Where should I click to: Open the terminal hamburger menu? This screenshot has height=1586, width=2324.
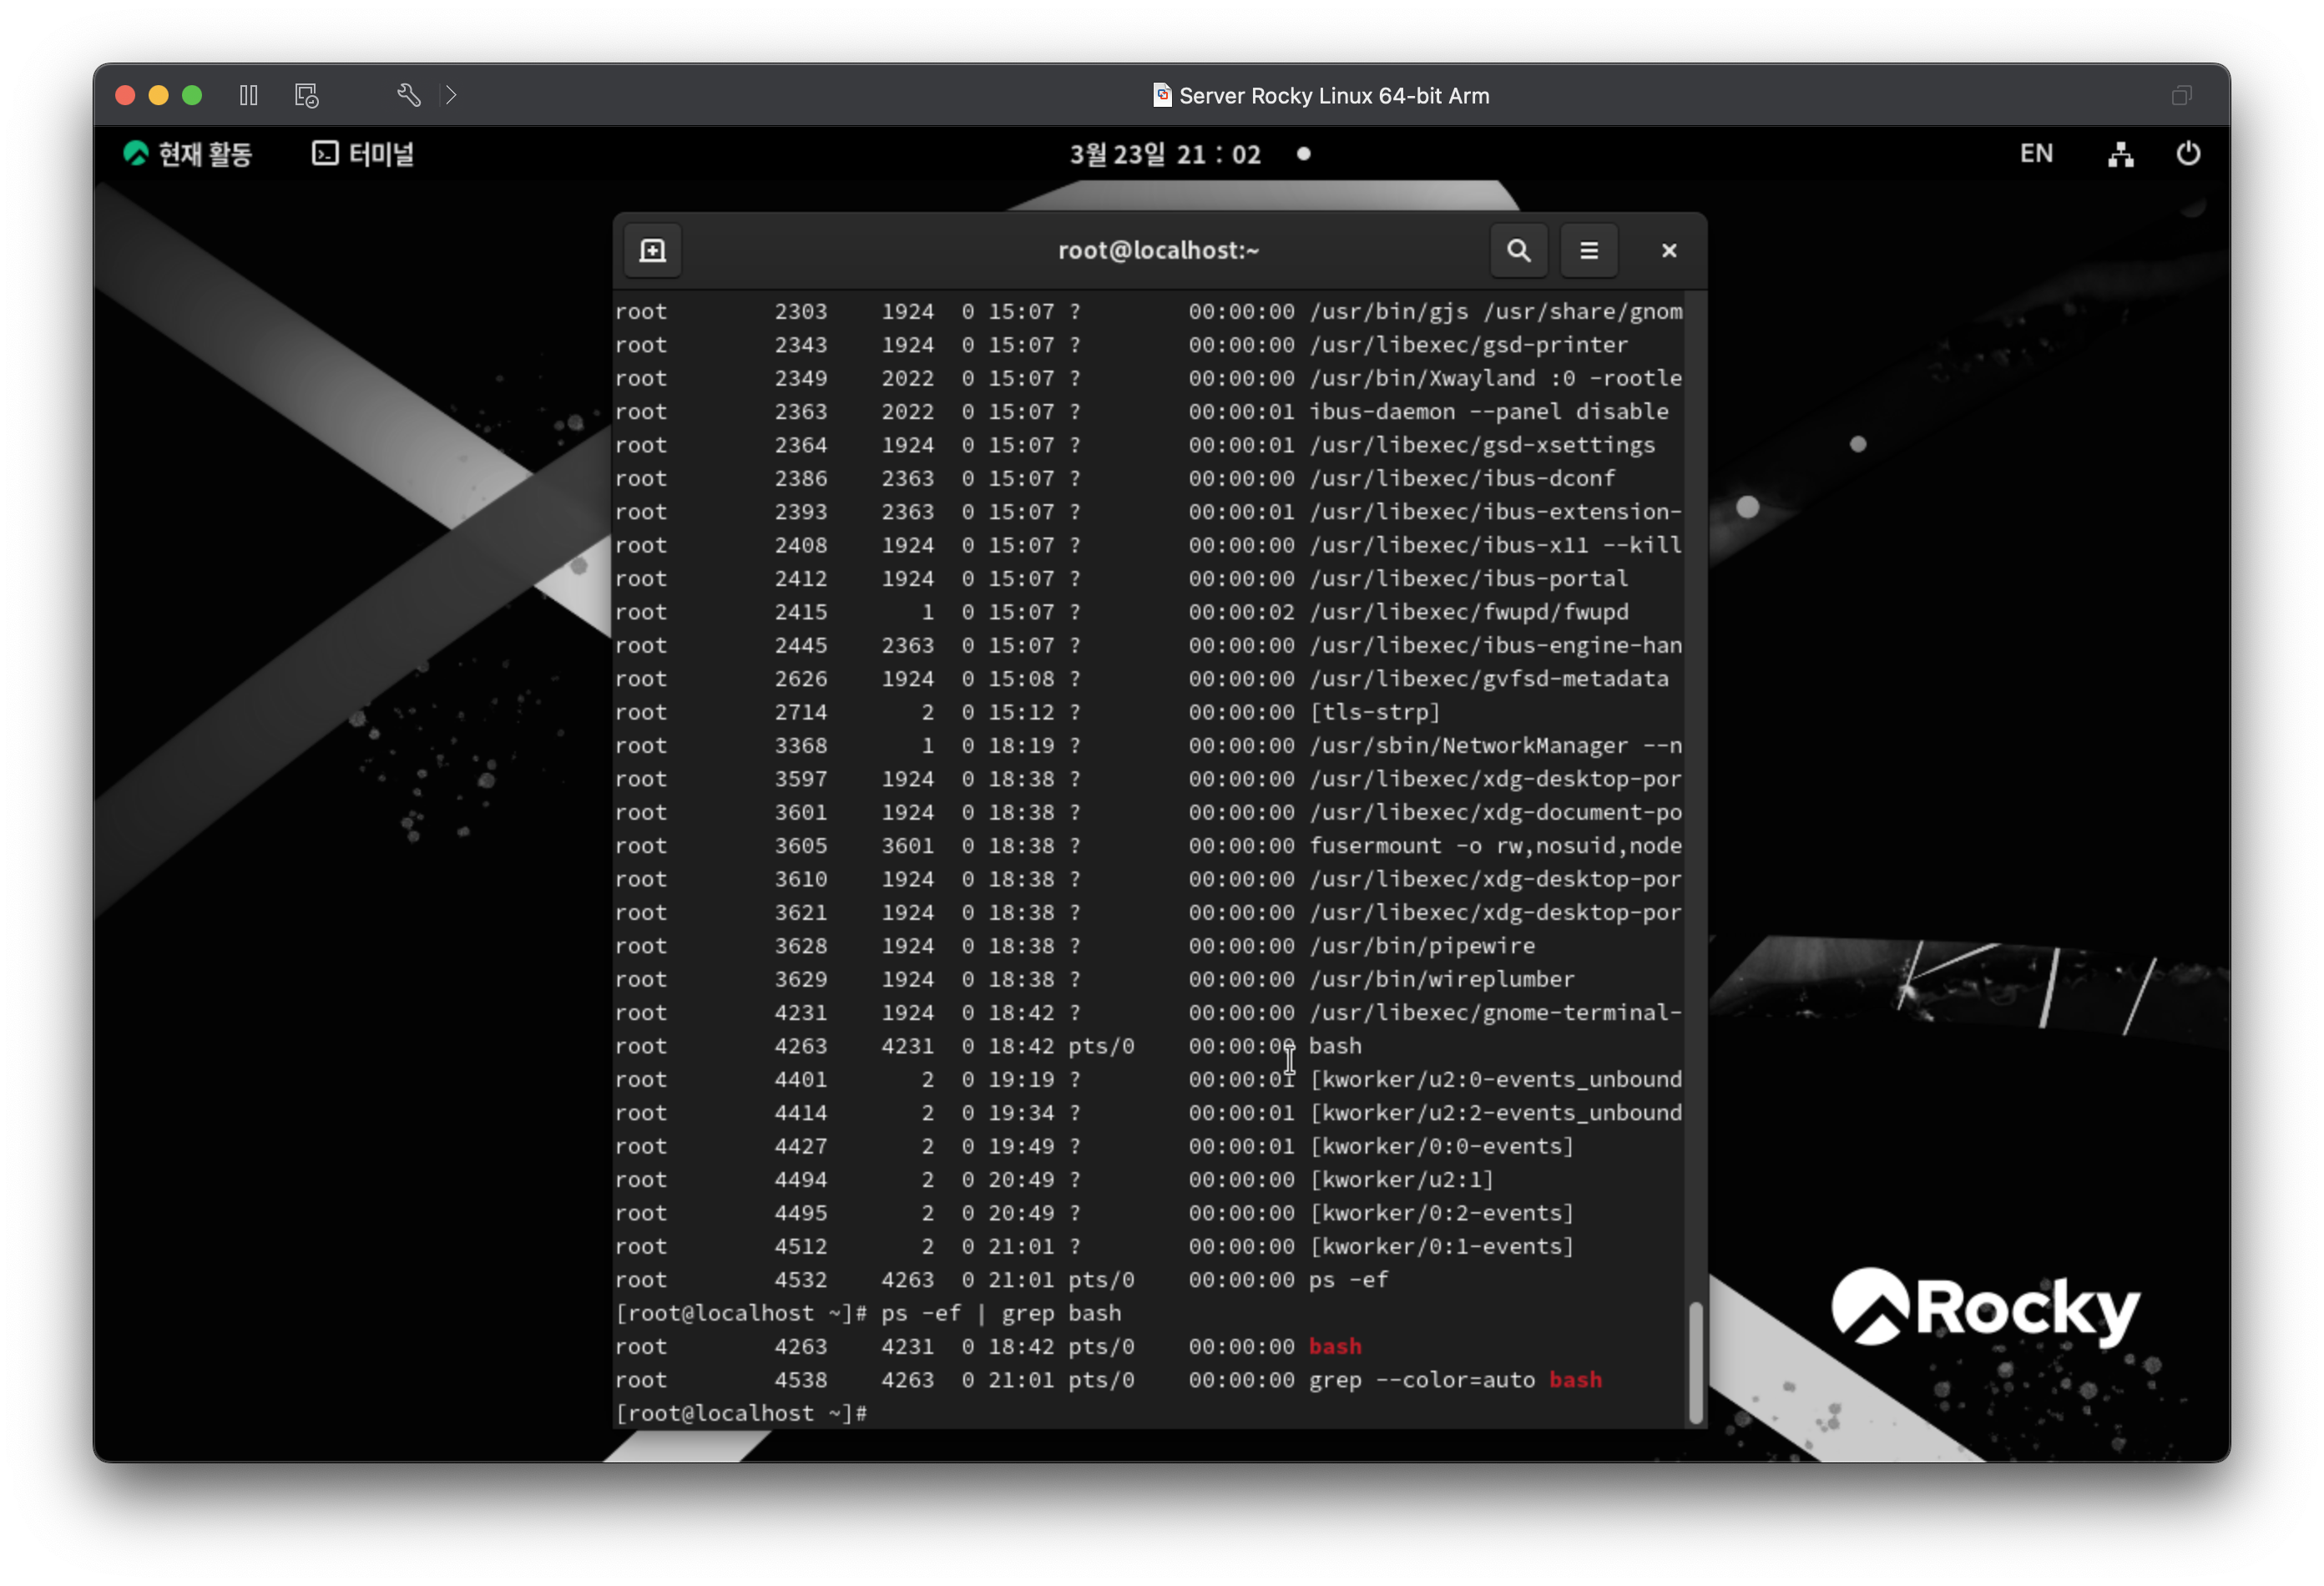pyautogui.click(x=1588, y=250)
